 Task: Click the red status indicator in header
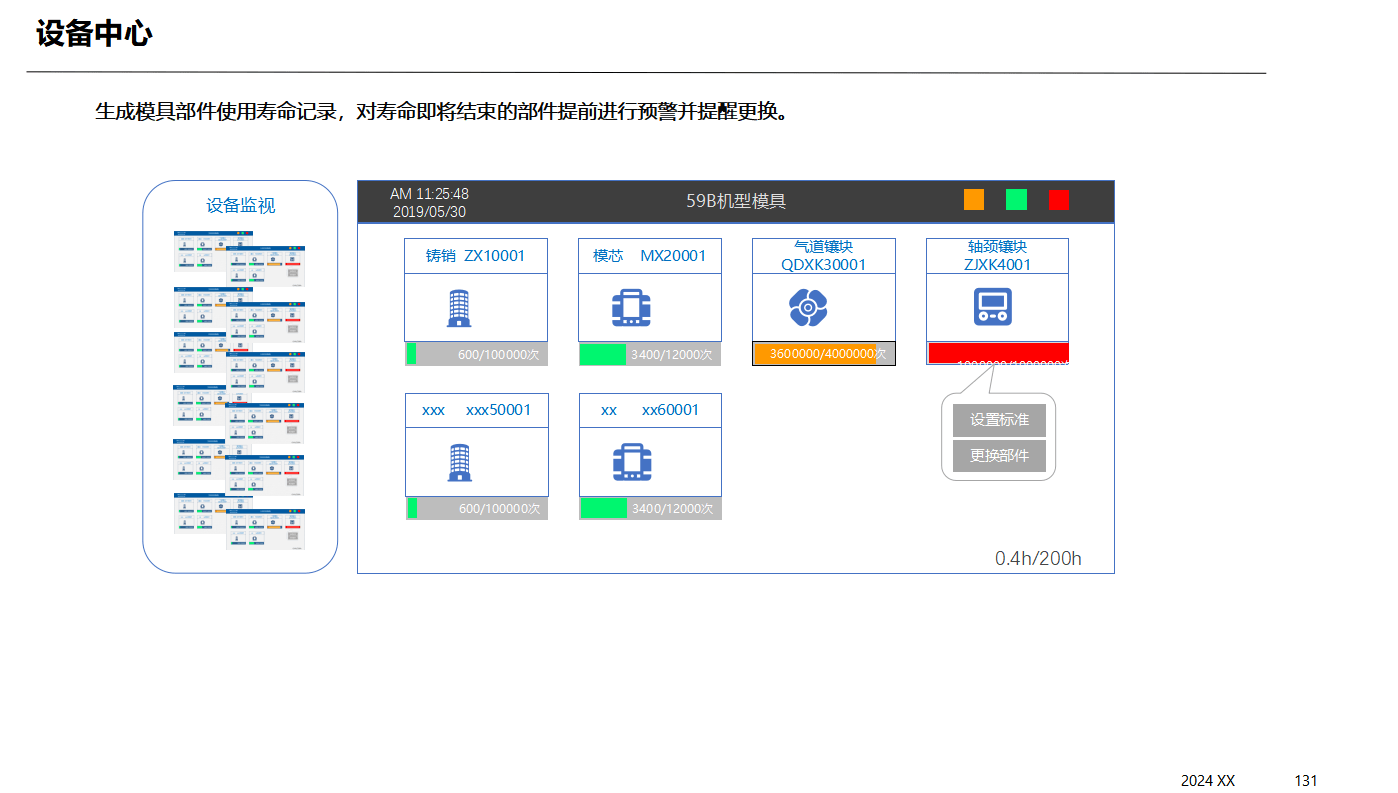point(1059,199)
